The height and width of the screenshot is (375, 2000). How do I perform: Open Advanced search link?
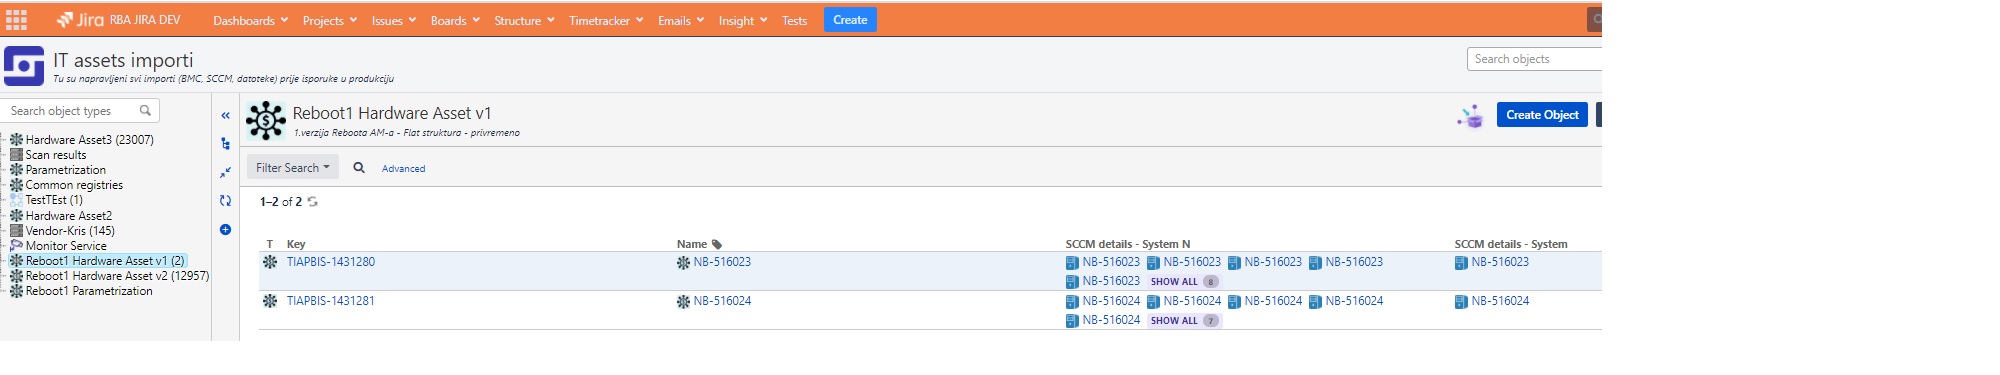(404, 169)
